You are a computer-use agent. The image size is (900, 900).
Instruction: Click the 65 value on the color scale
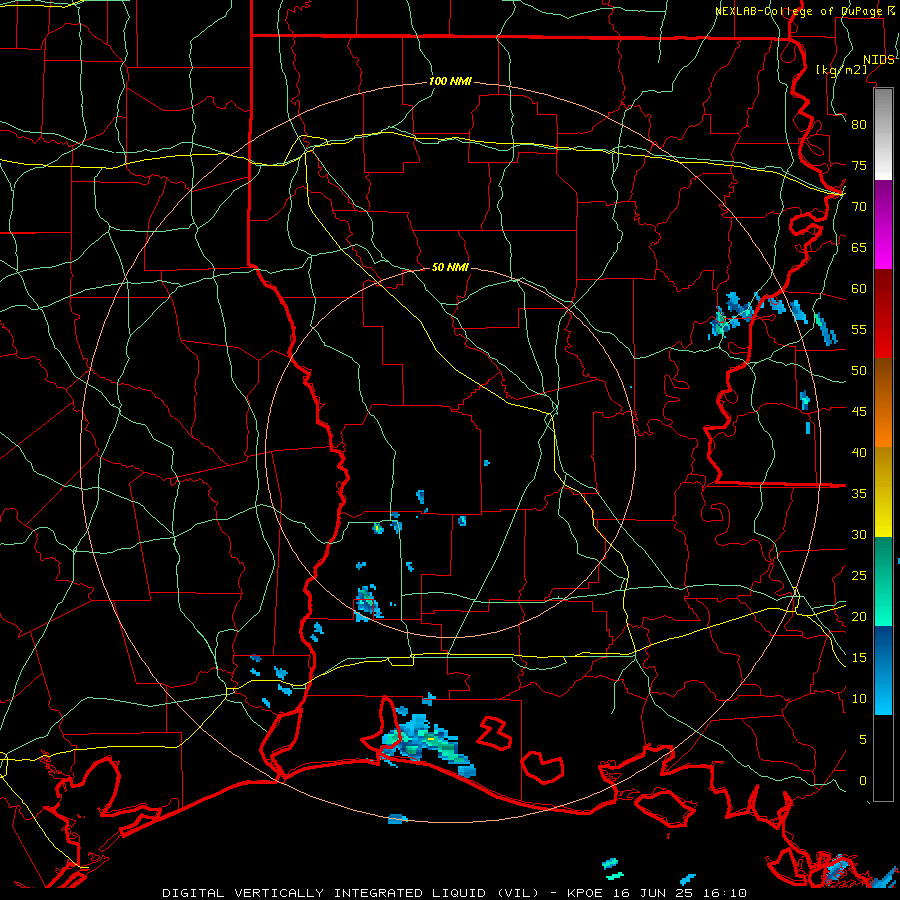pyautogui.click(x=859, y=247)
